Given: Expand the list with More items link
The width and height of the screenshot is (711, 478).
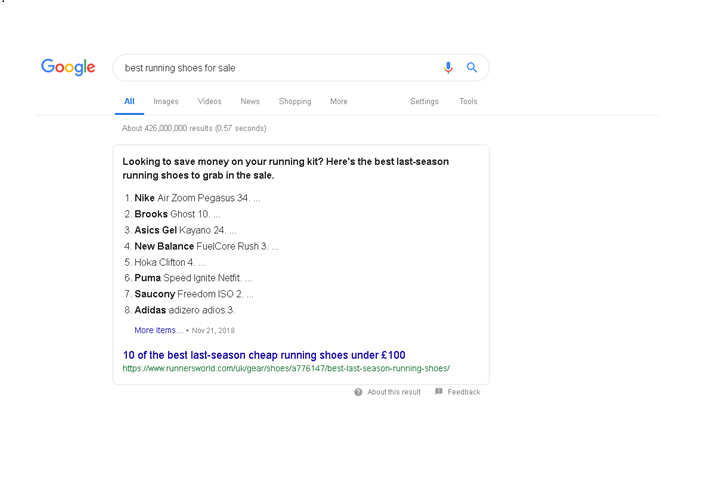Looking at the screenshot, I should click(x=158, y=330).
